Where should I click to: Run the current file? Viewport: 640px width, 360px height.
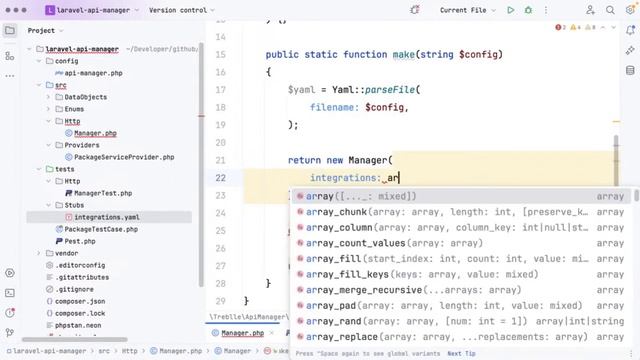click(x=511, y=10)
